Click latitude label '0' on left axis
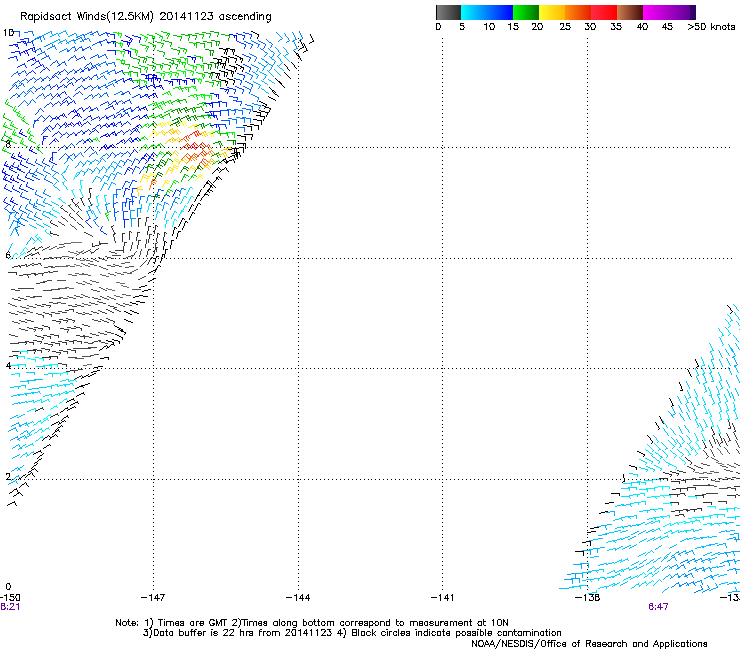Screen dimensions: 740x650 tap(8, 587)
